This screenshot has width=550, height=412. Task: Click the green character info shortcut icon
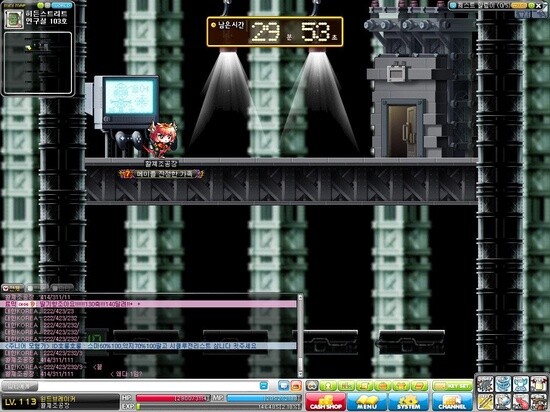pyautogui.click(x=328, y=386)
